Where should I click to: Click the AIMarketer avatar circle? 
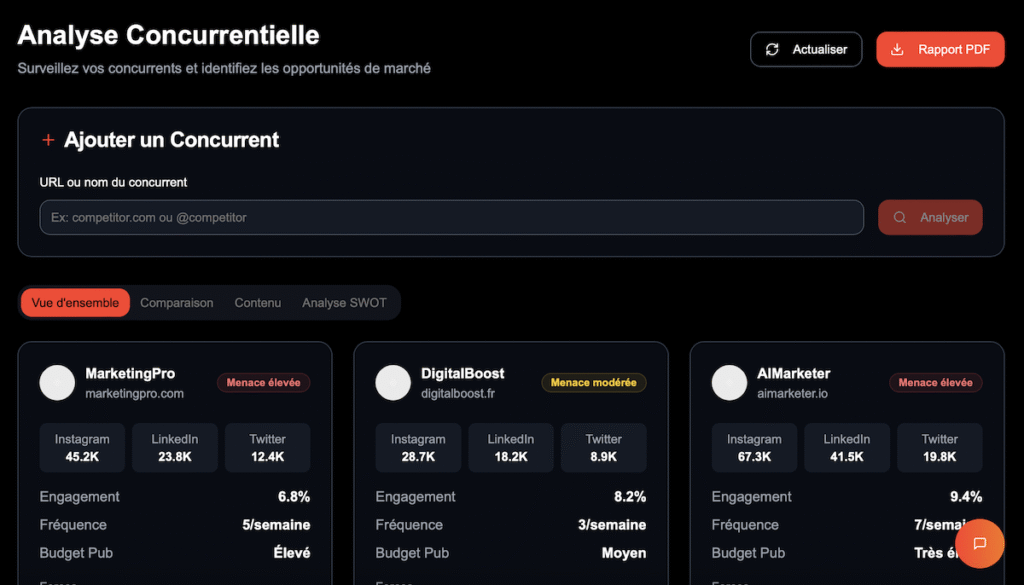coord(729,382)
